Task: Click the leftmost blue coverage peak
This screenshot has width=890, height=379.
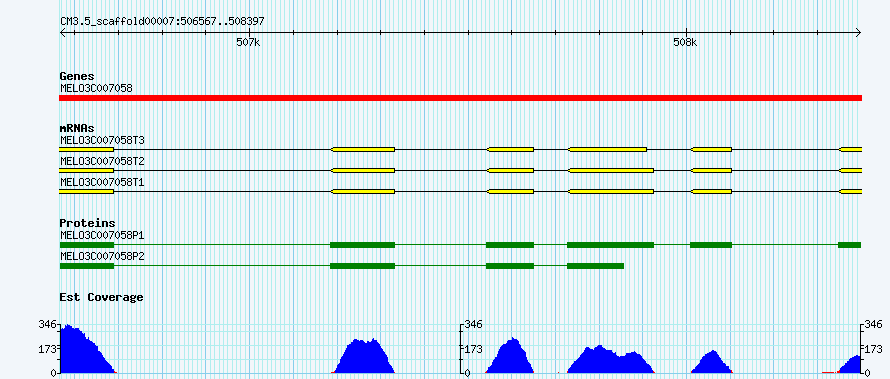Action: [x=87, y=349]
